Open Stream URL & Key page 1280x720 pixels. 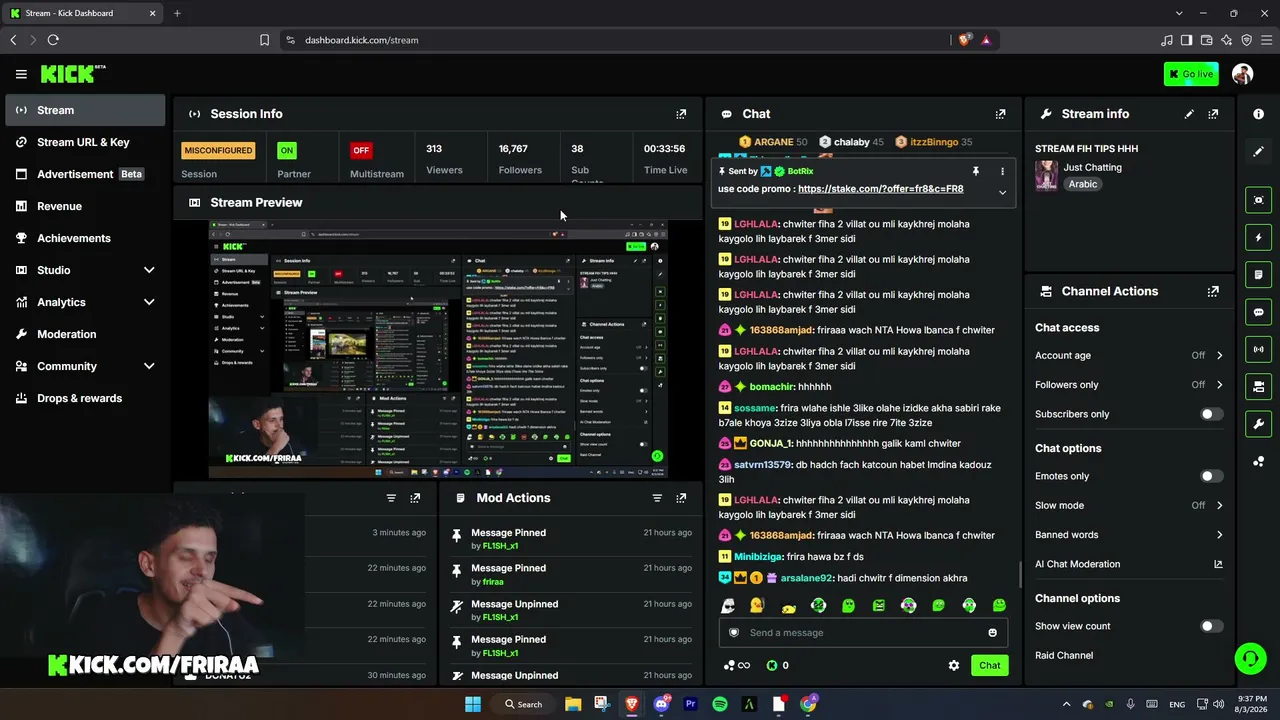click(x=85, y=142)
